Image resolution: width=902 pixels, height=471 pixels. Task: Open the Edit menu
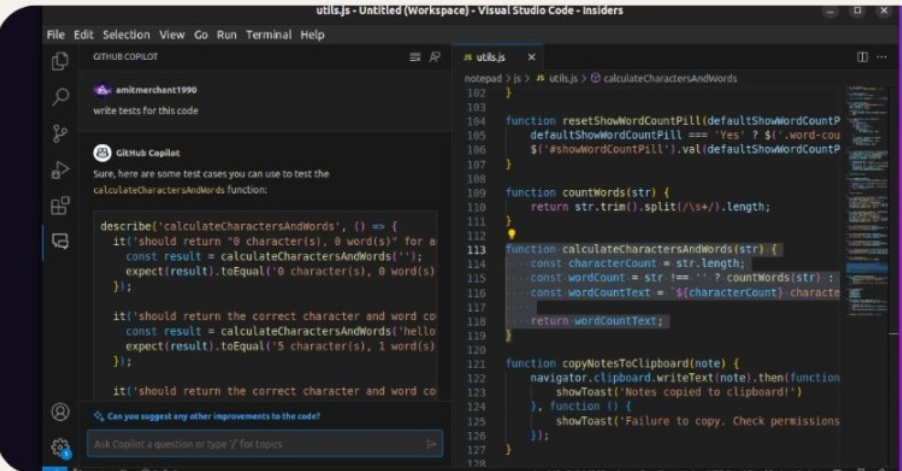(83, 35)
